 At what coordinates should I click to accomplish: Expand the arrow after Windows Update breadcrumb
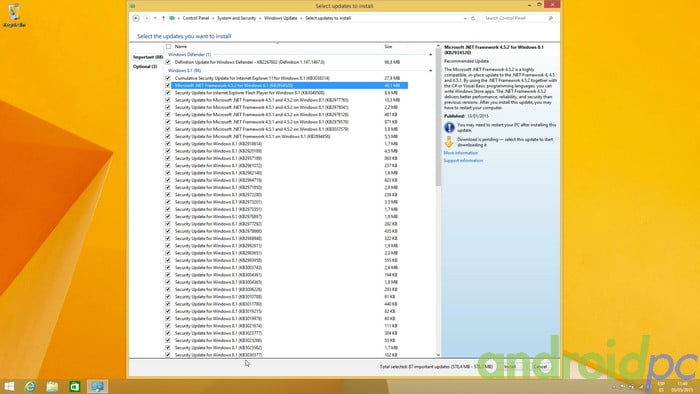click(x=301, y=18)
